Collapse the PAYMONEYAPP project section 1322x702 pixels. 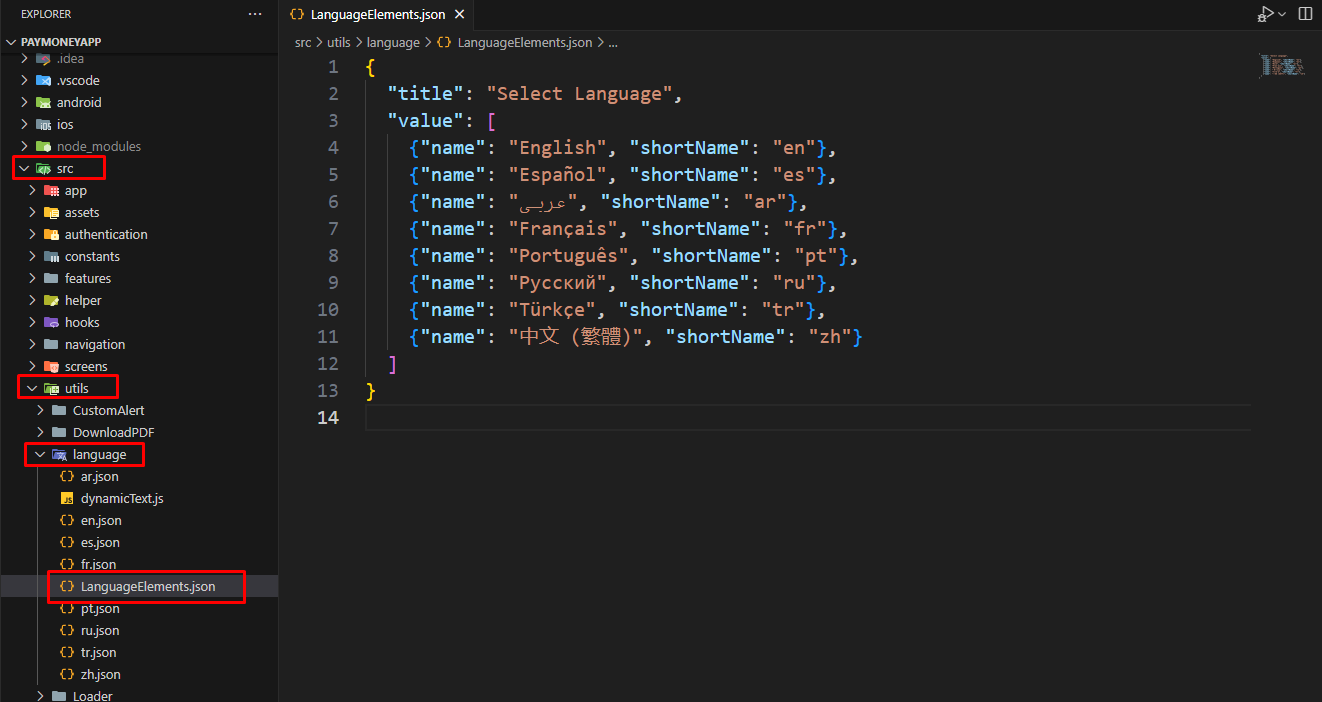pyautogui.click(x=12, y=42)
